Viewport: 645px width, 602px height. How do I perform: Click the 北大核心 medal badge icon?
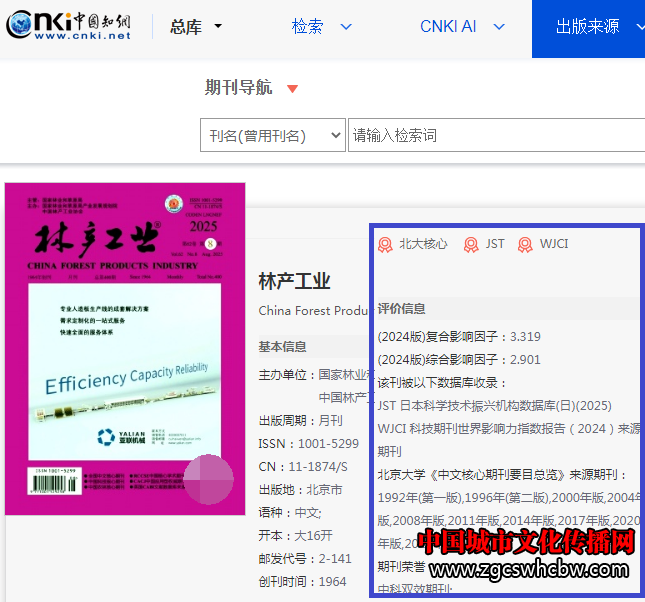(385, 244)
